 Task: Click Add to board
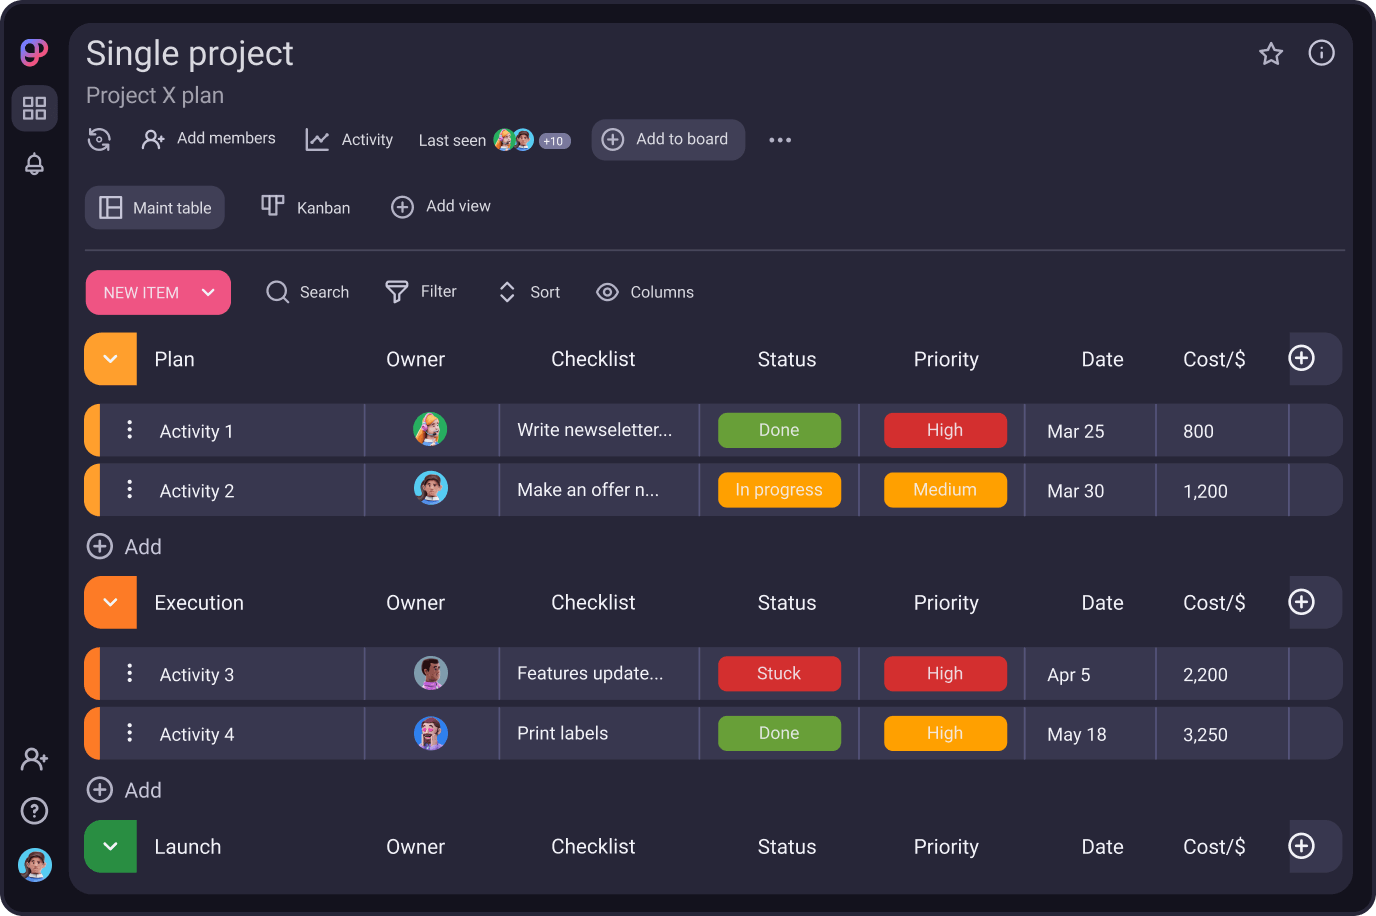[x=668, y=140]
